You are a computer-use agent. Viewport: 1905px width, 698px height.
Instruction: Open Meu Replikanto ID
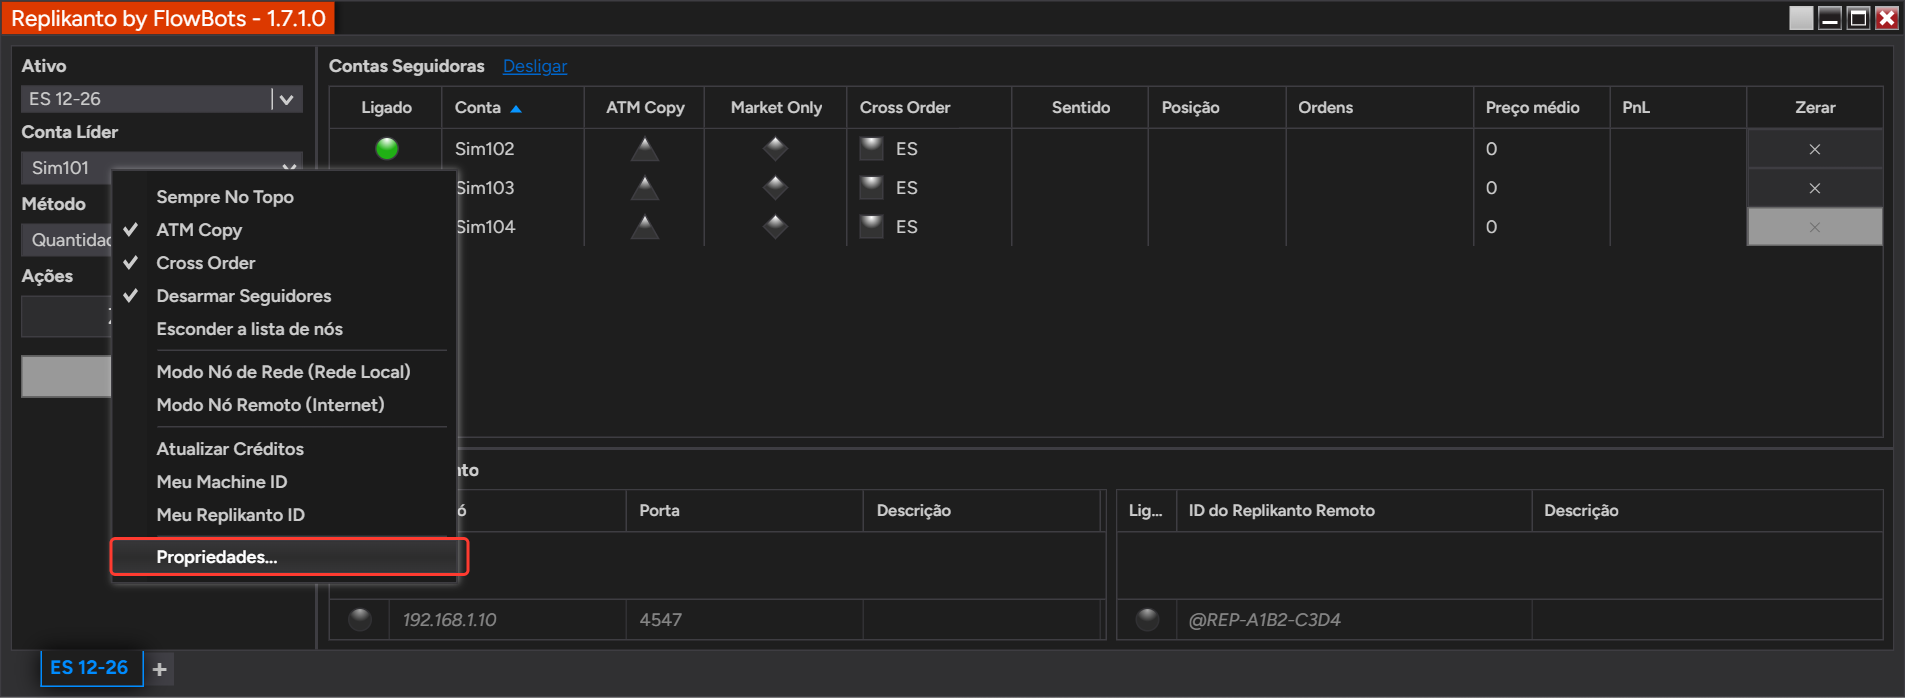pyautogui.click(x=284, y=515)
